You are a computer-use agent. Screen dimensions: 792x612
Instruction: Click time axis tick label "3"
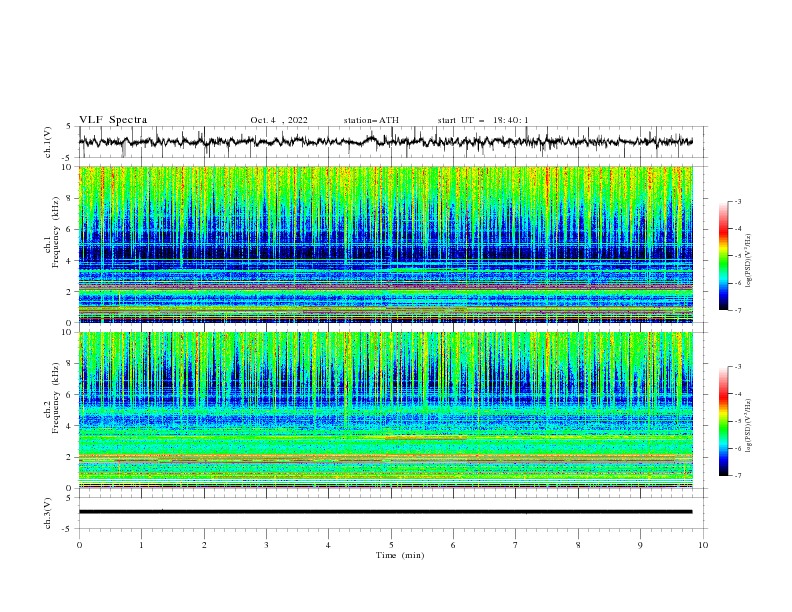267,545
